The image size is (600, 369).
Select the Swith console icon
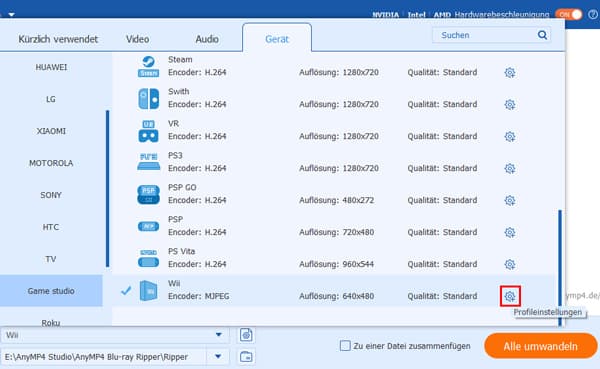click(x=148, y=98)
